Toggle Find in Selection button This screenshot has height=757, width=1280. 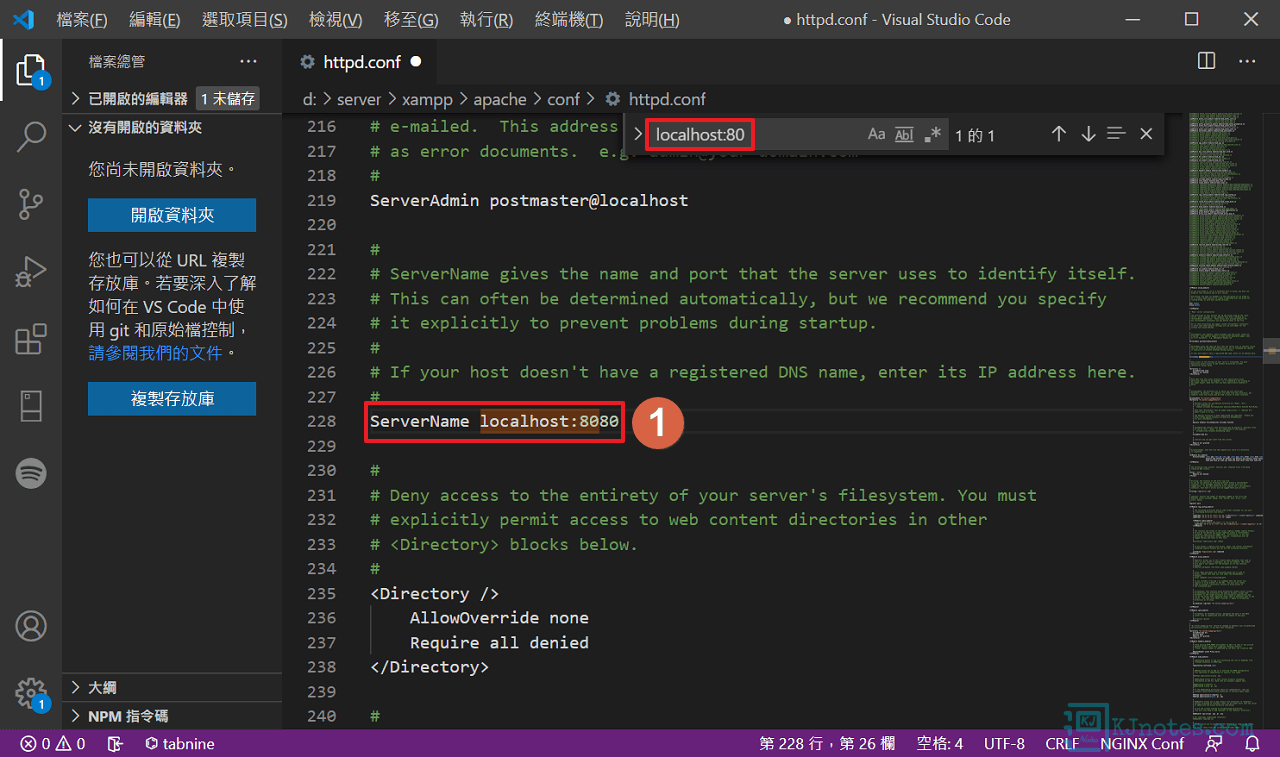pos(1117,134)
